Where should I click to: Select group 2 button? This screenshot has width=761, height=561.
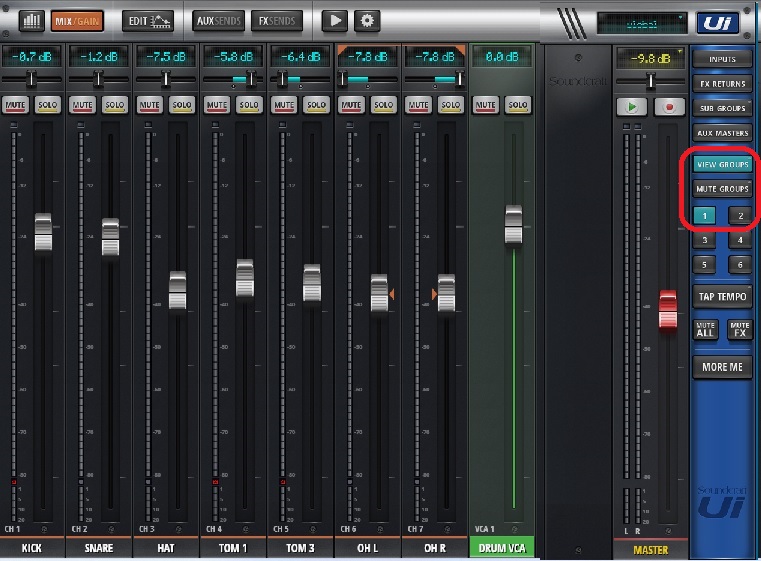pos(740,215)
